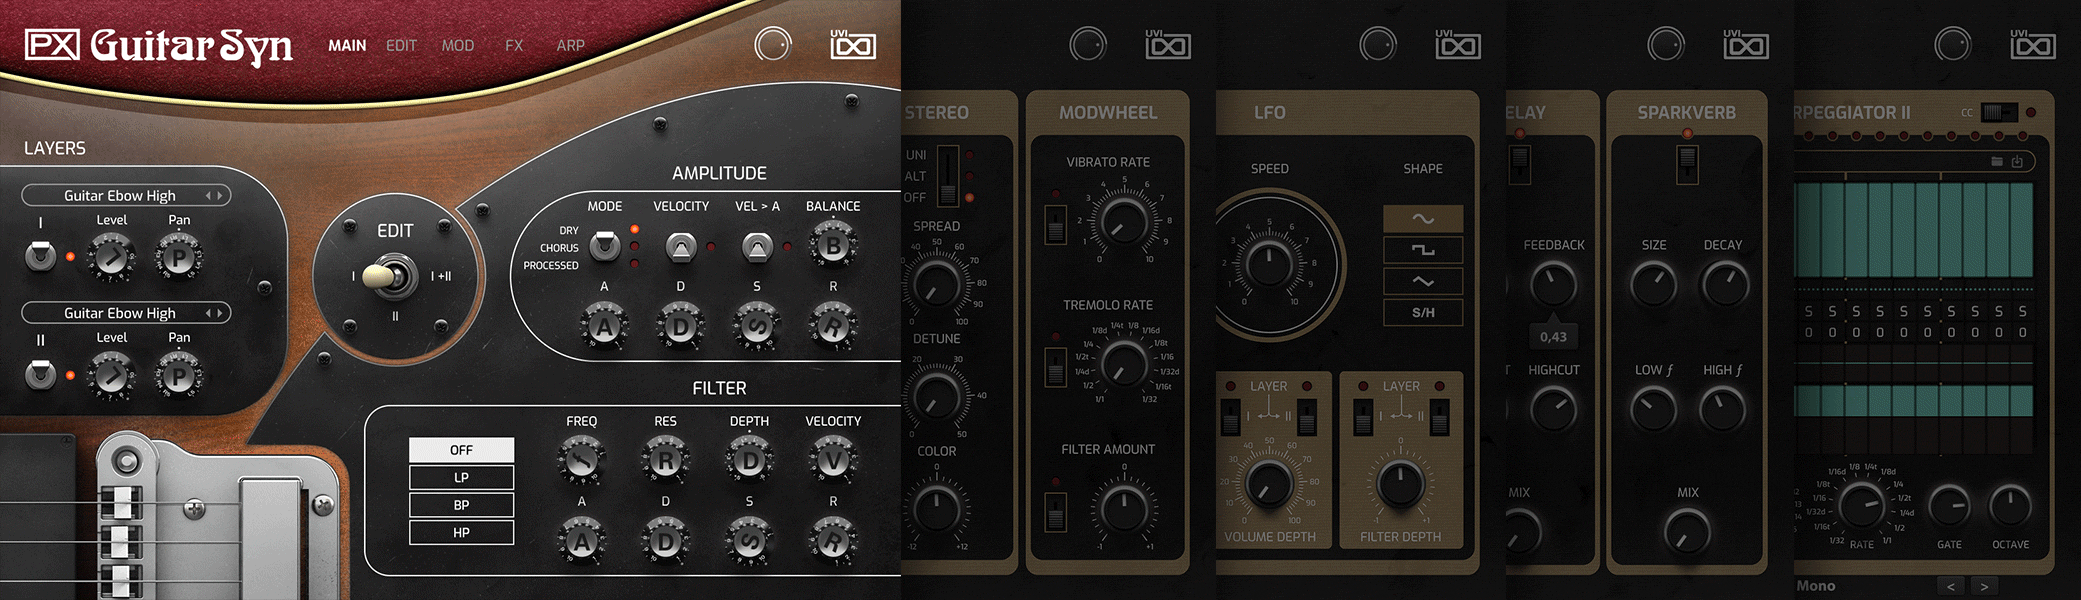Click the Layer II Level knob
Image resolution: width=2081 pixels, height=600 pixels.
pyautogui.click(x=111, y=375)
